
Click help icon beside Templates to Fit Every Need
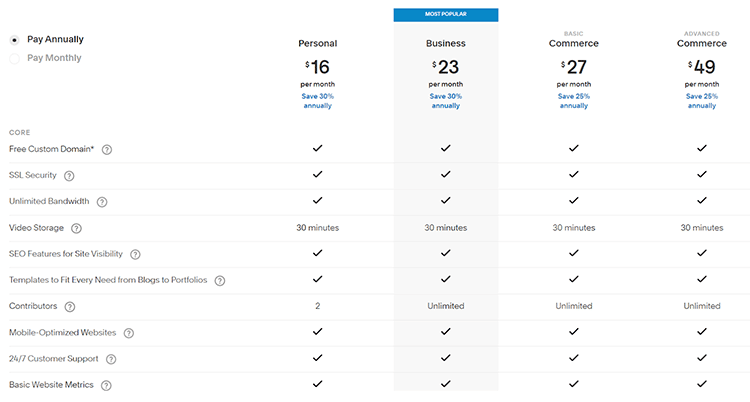click(220, 280)
